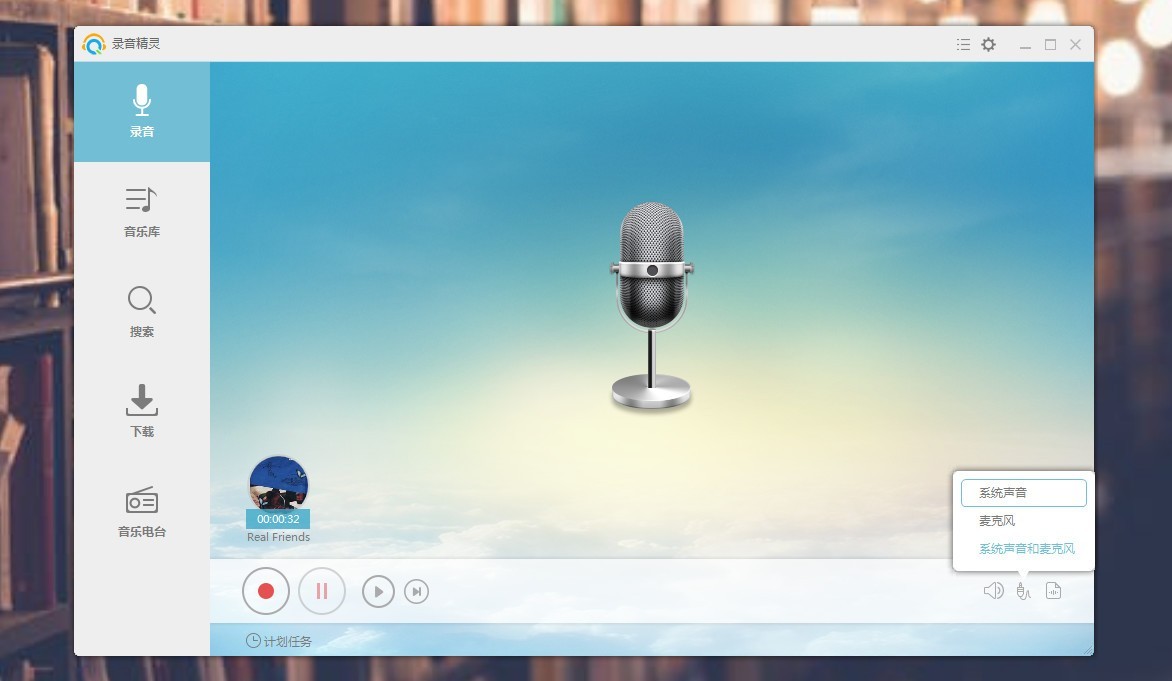This screenshot has height=681, width=1172.
Task: Open the 音乐电台 radio section
Action: click(x=142, y=512)
